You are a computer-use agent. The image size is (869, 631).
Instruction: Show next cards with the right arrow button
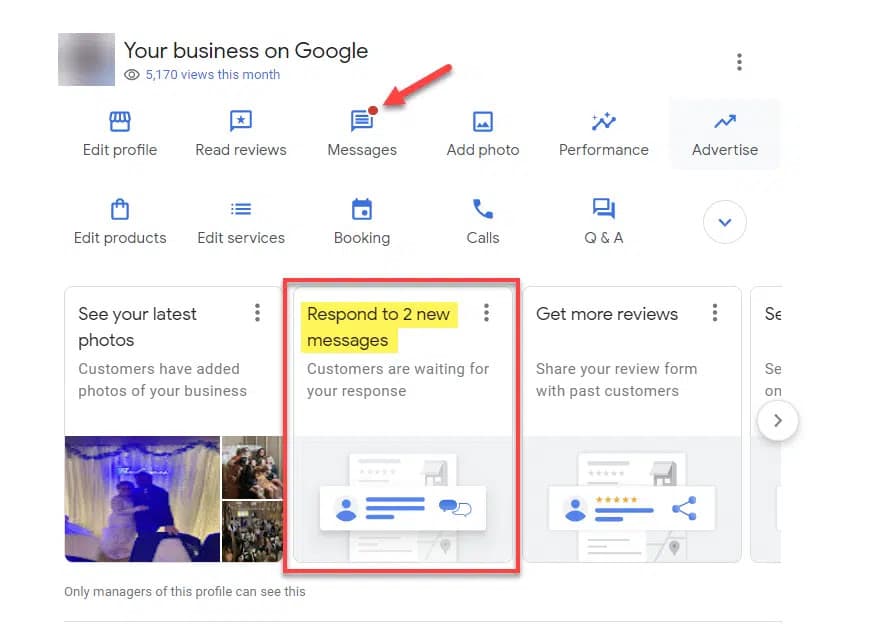(778, 420)
